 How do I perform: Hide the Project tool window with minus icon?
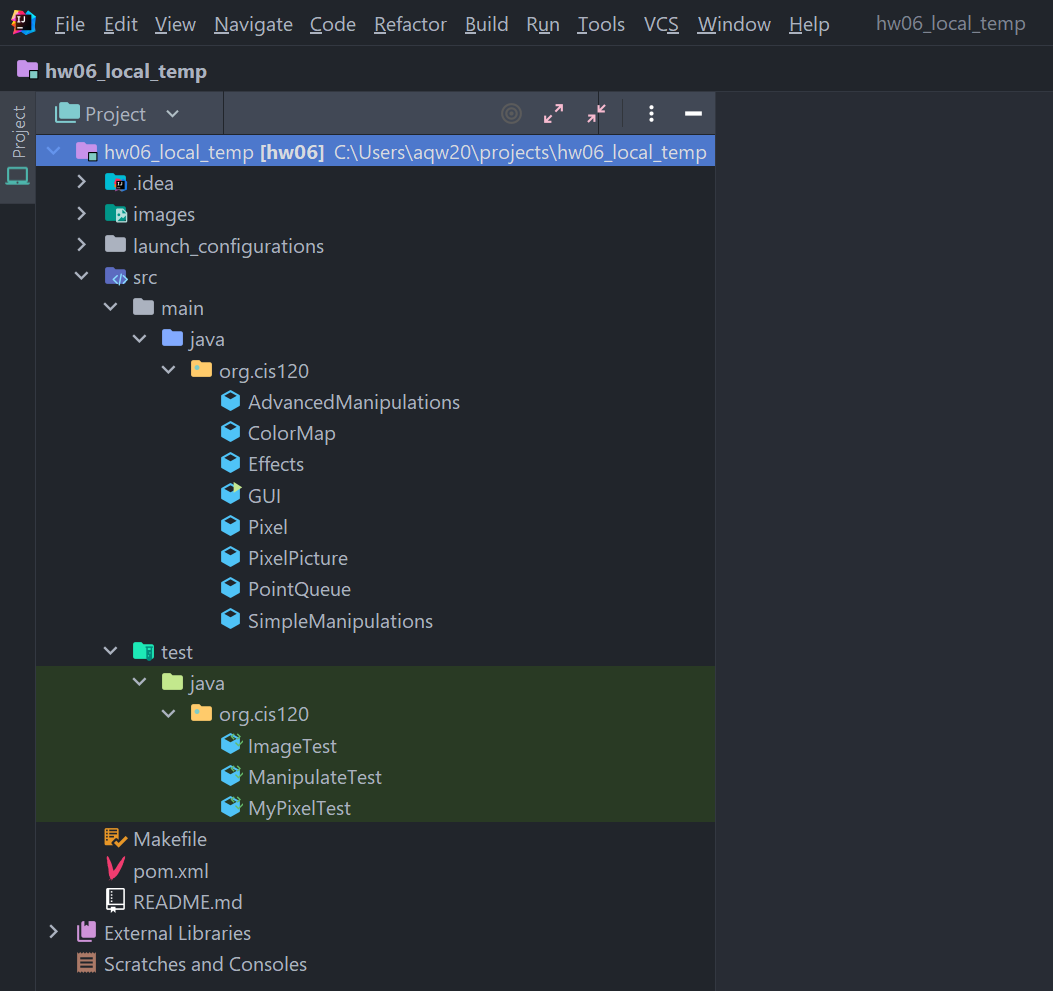[693, 113]
